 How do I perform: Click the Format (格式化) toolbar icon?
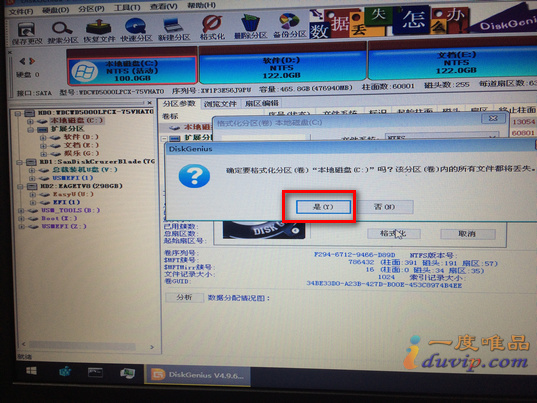(x=212, y=28)
